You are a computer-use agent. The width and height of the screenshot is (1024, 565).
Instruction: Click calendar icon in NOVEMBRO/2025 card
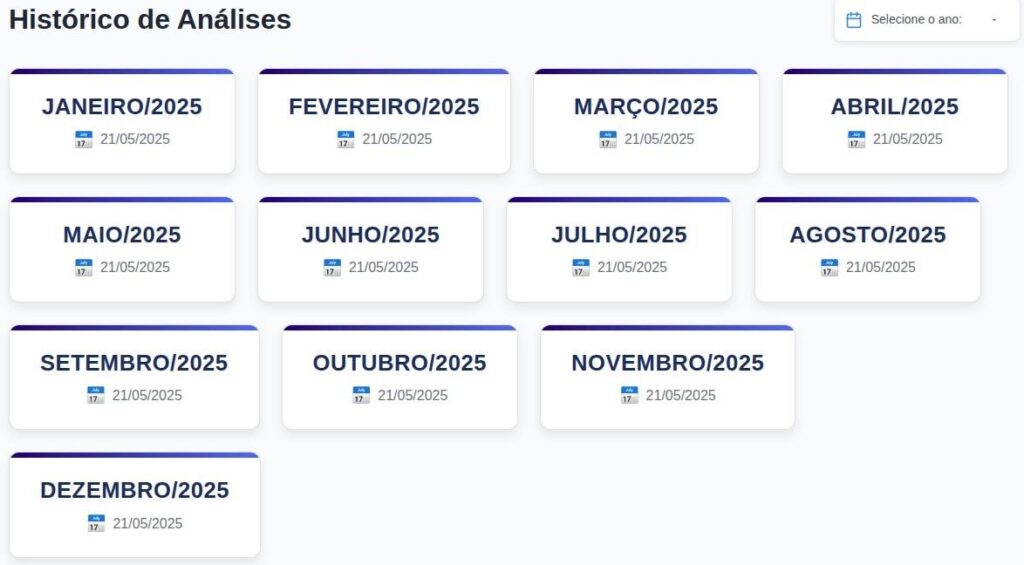pyautogui.click(x=629, y=396)
